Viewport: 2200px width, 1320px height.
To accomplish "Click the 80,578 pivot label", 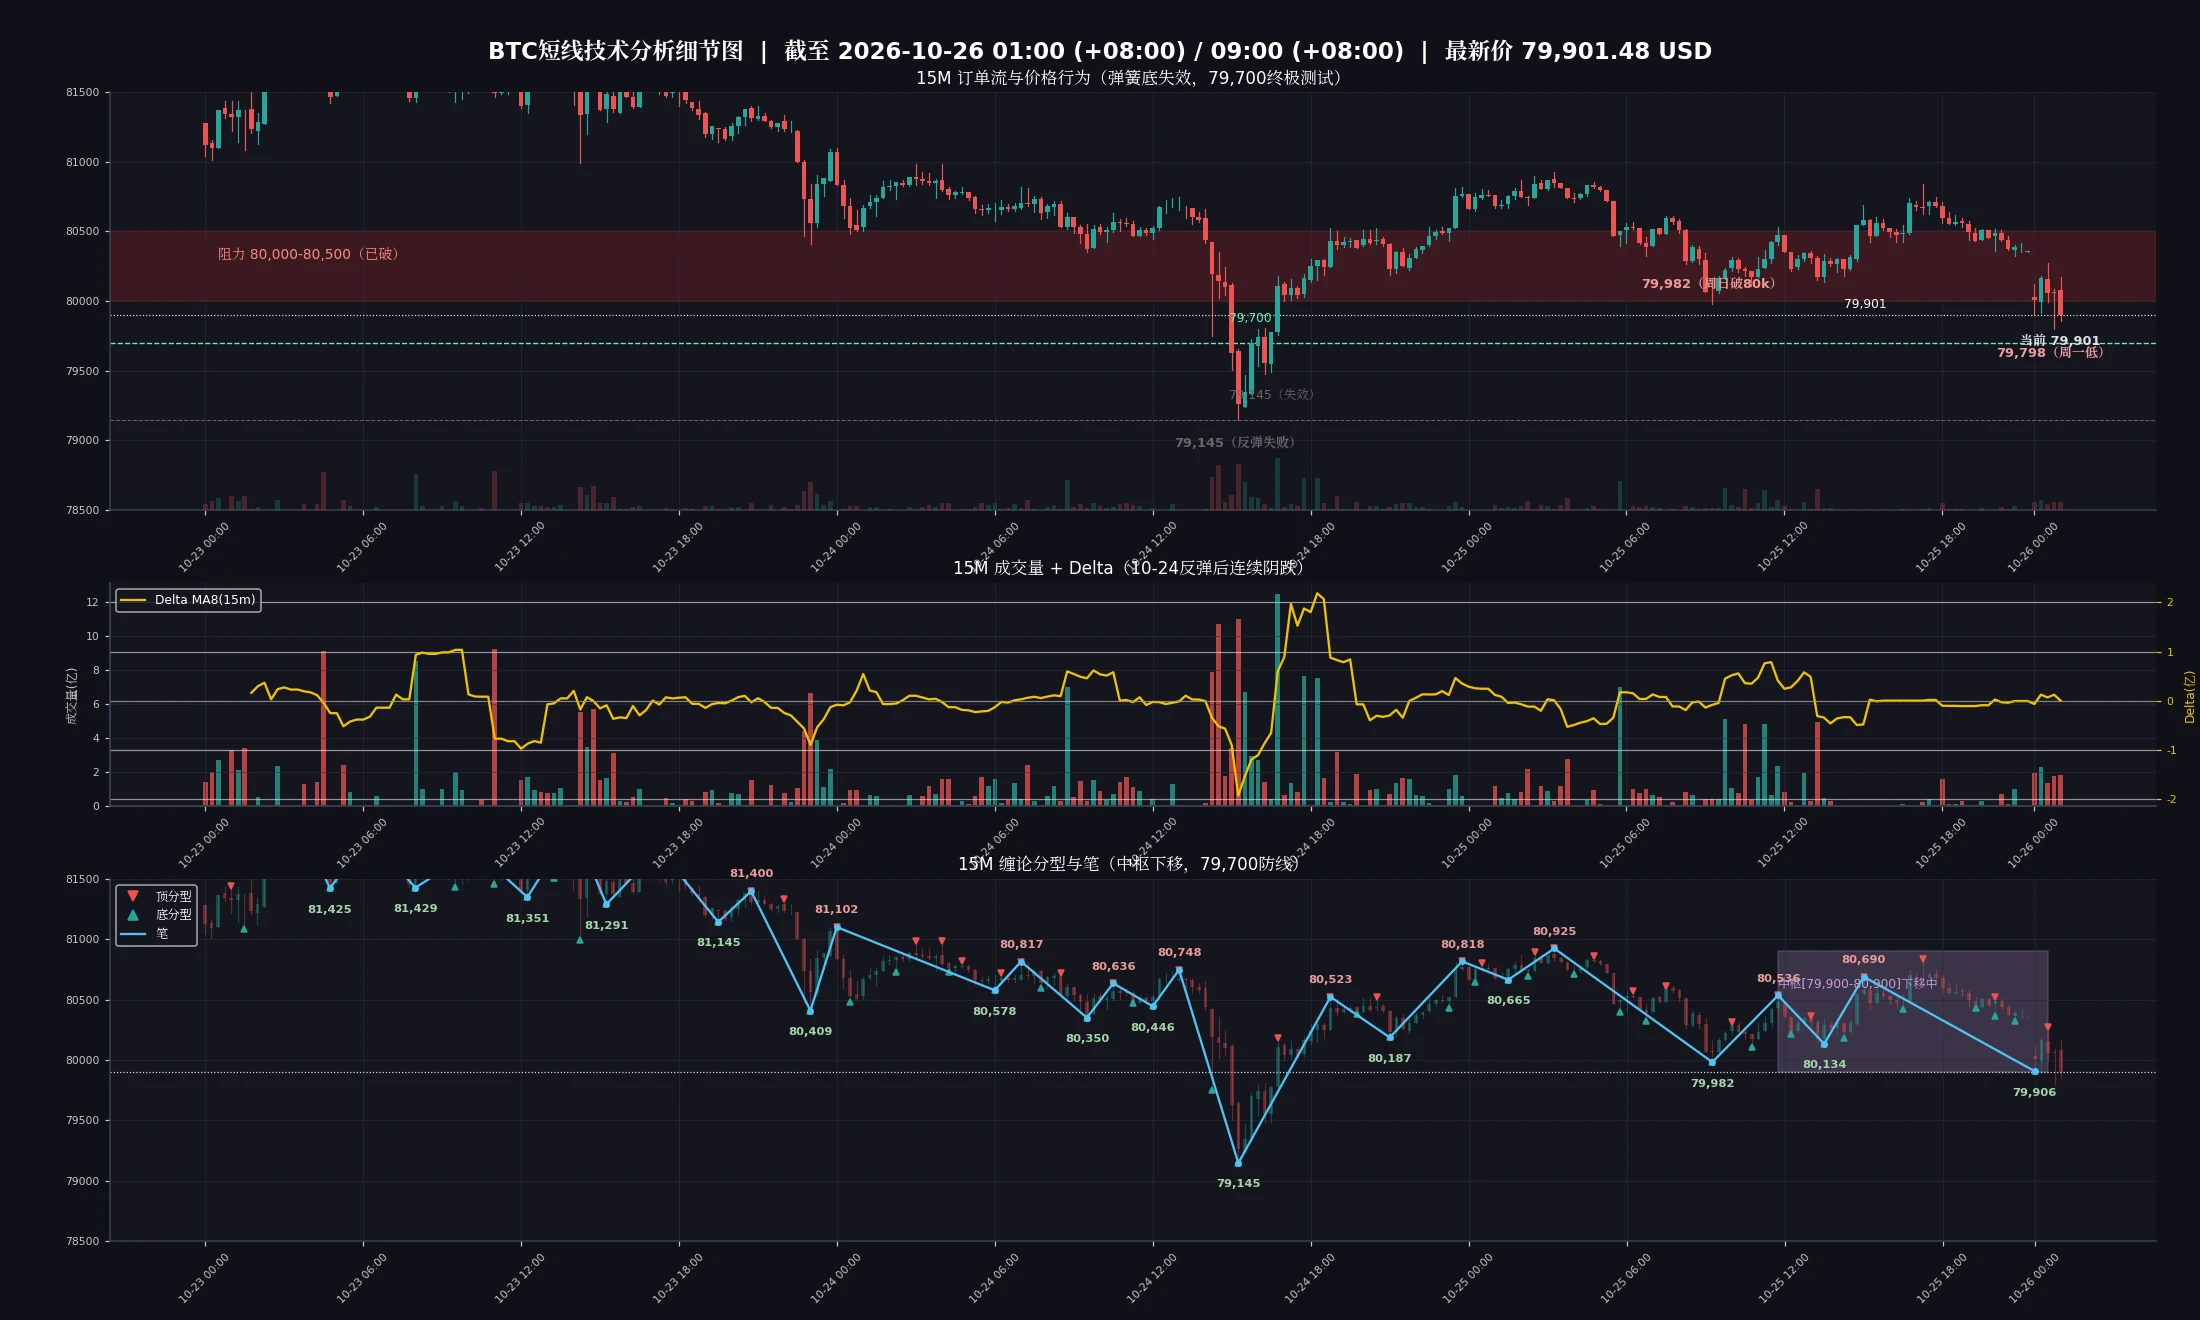I will click(x=995, y=1011).
